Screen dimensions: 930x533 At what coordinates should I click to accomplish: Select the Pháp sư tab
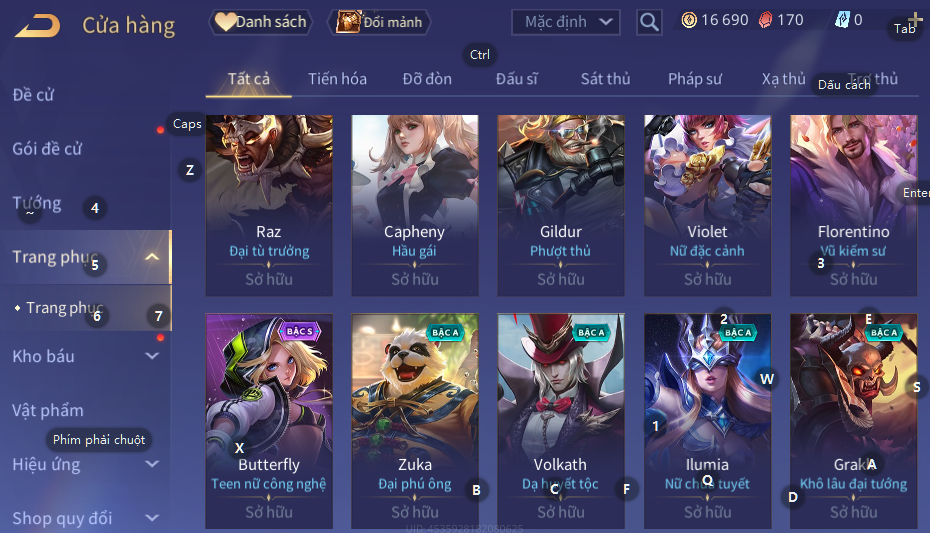pyautogui.click(x=695, y=79)
